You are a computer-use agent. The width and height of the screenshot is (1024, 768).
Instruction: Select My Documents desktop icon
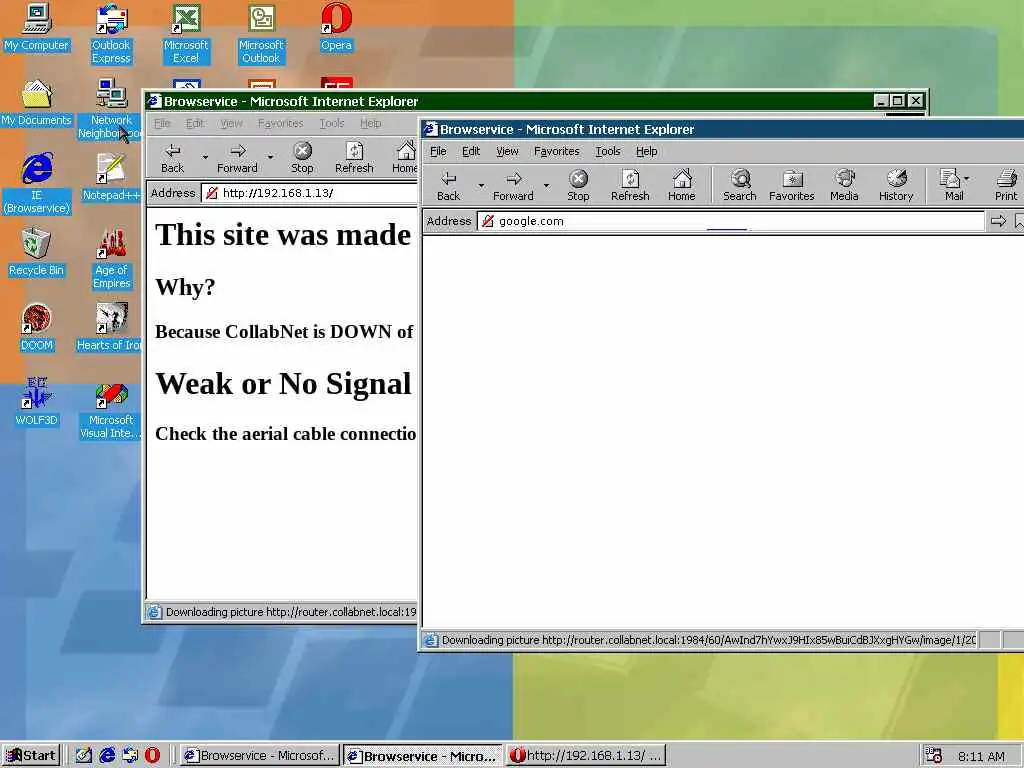[37, 103]
